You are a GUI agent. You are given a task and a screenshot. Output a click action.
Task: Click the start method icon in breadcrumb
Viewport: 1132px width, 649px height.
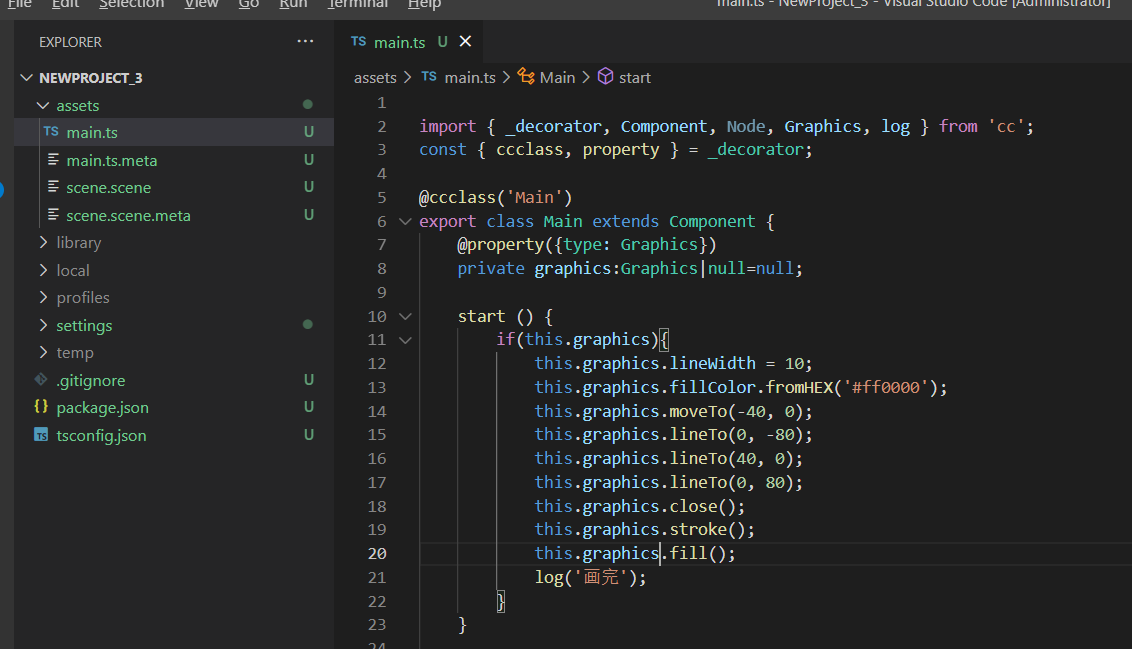[x=605, y=78]
